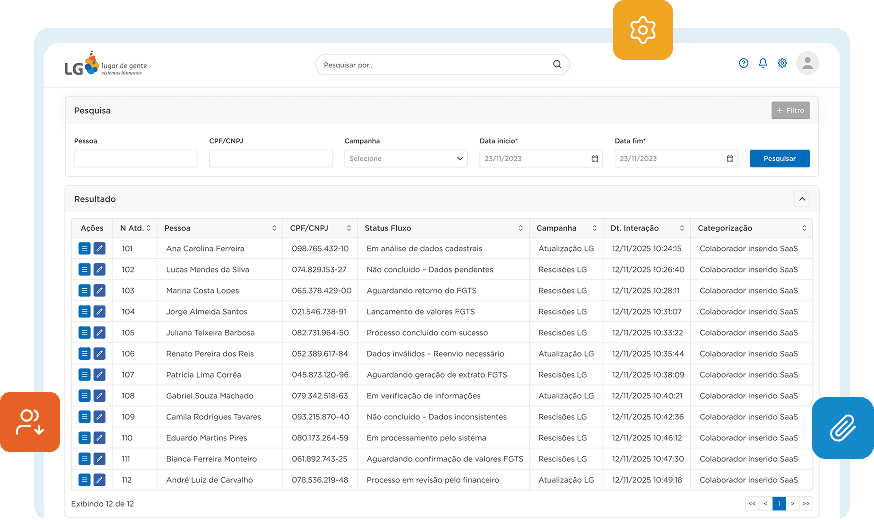Open the notifications bell
The height and width of the screenshot is (520, 874).
point(763,63)
